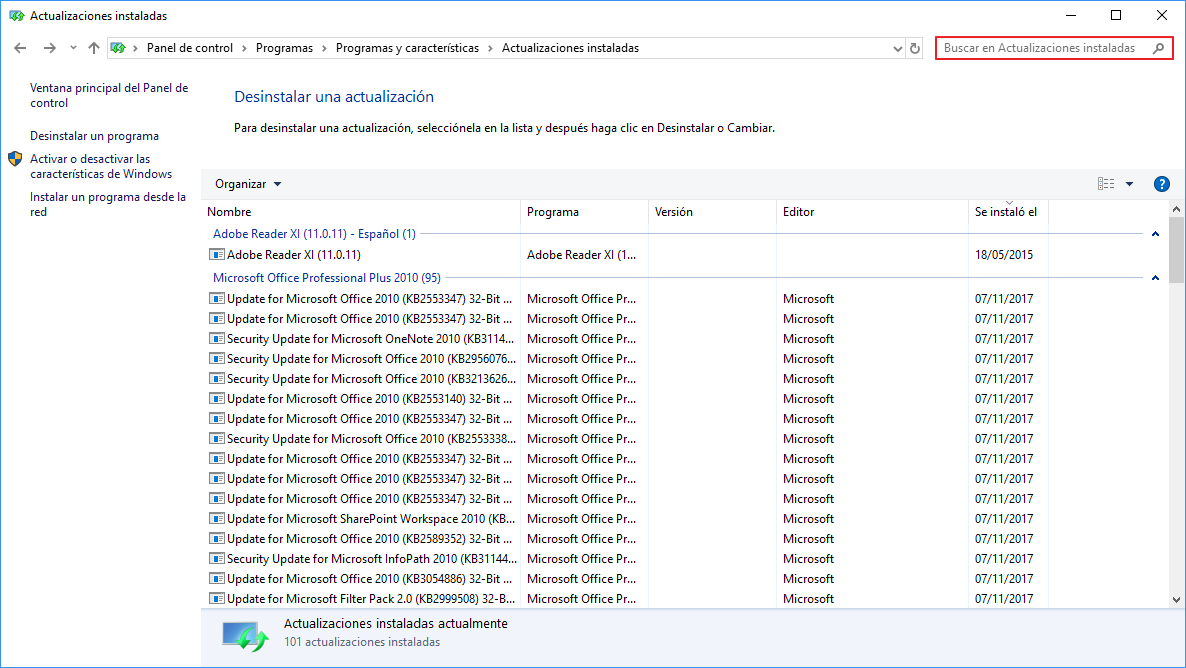Sort by the Versión column header
The height and width of the screenshot is (668, 1186).
pos(713,212)
